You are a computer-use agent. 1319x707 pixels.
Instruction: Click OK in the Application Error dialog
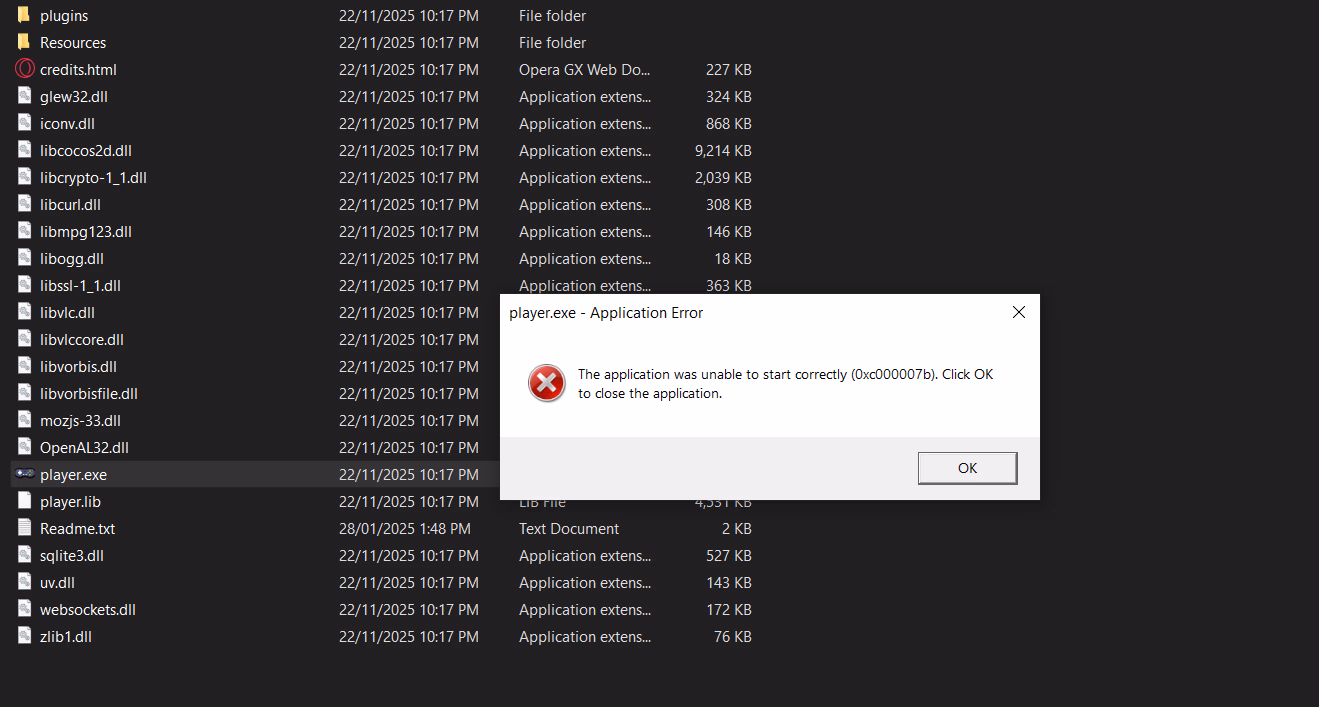point(967,468)
